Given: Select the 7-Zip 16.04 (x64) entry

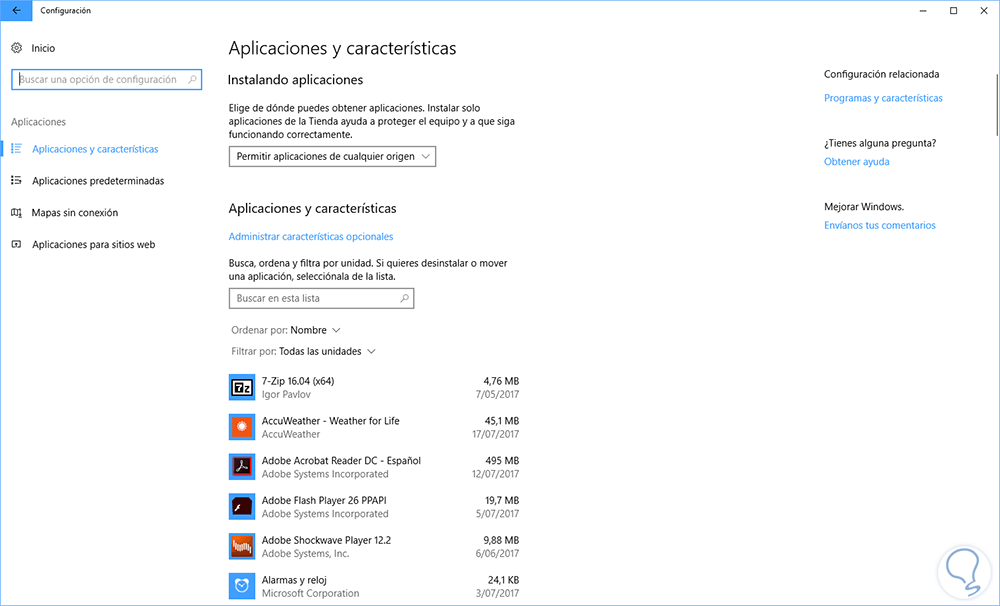Looking at the screenshot, I should pos(374,387).
